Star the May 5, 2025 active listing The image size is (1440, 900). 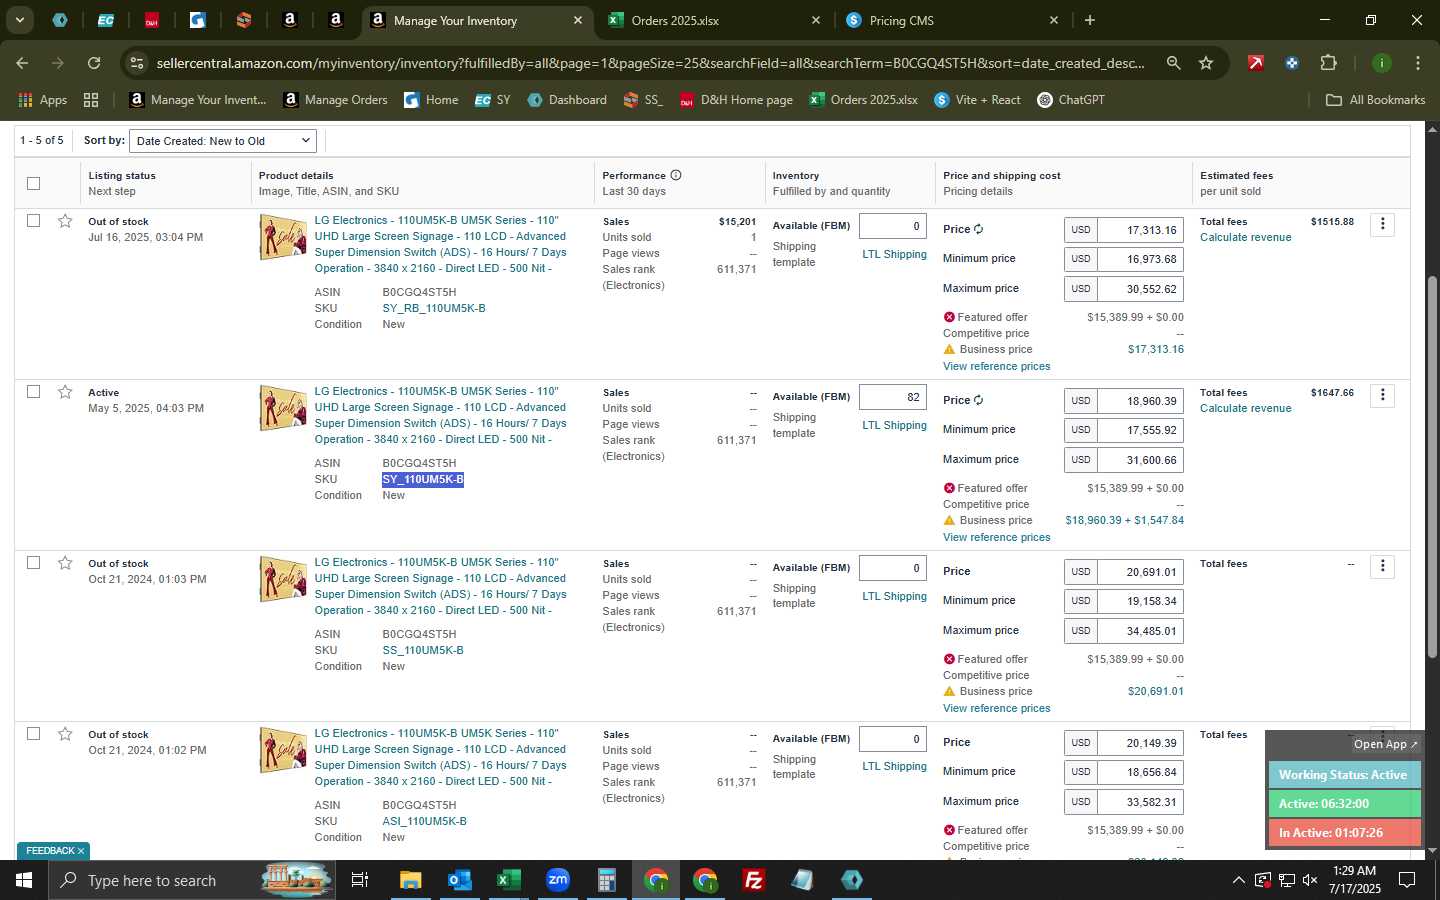[x=65, y=392]
